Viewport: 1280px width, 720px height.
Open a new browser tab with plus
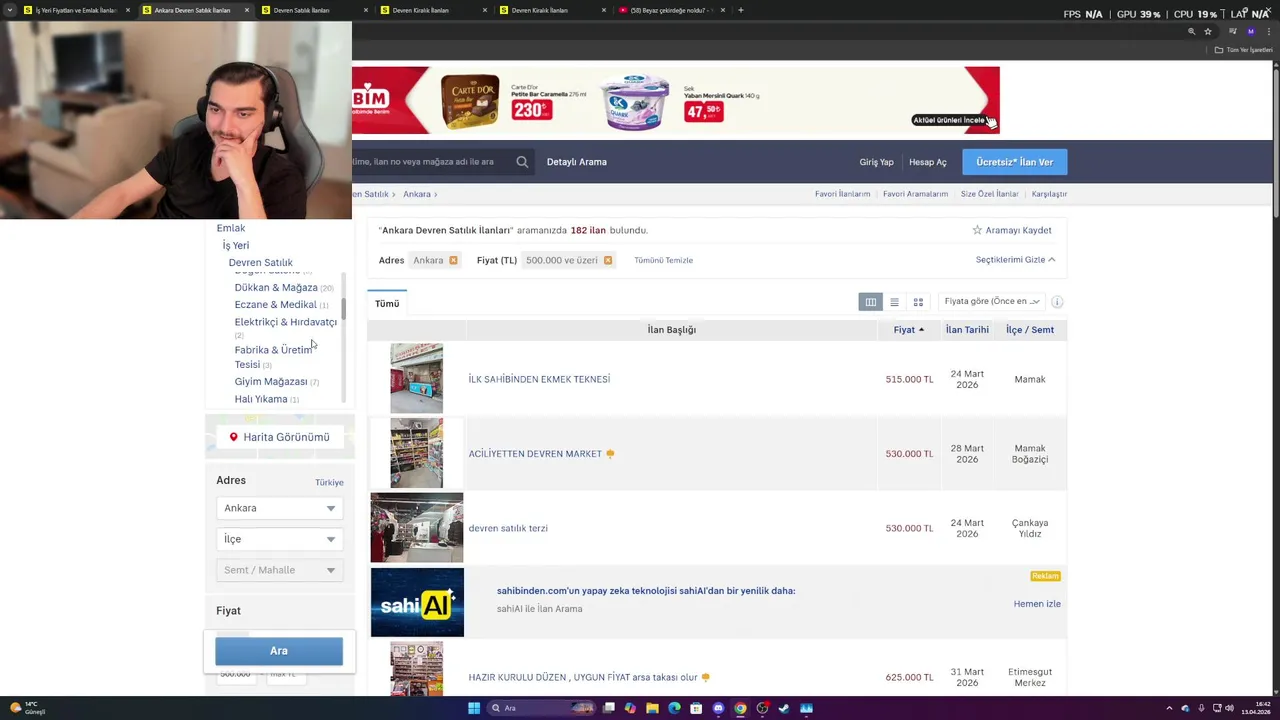point(740,10)
